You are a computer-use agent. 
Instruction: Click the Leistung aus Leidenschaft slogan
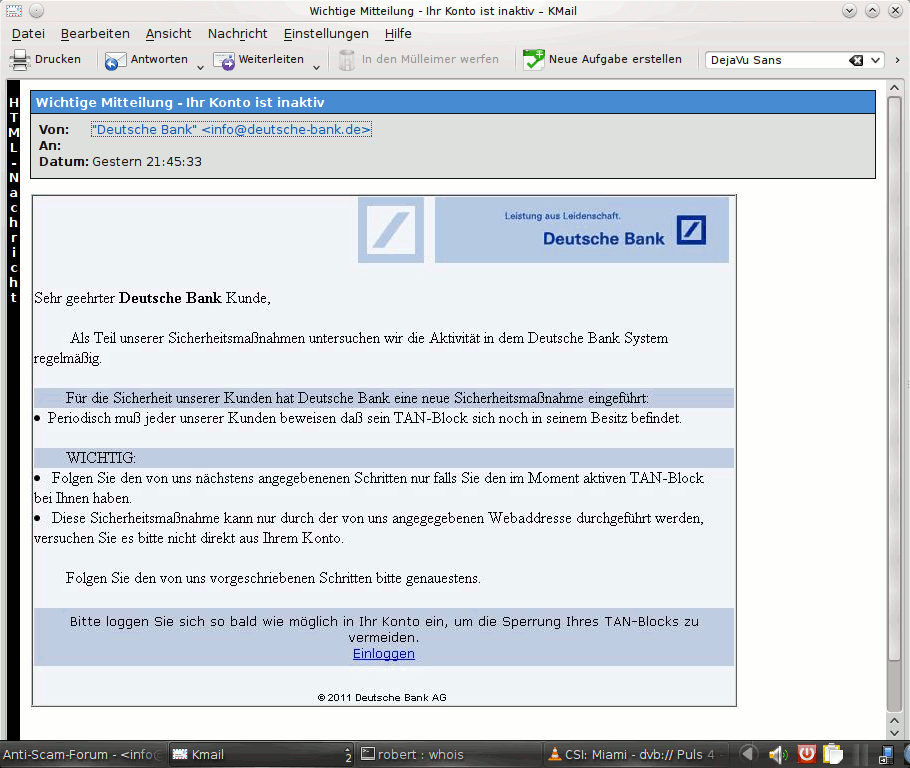pos(562,216)
